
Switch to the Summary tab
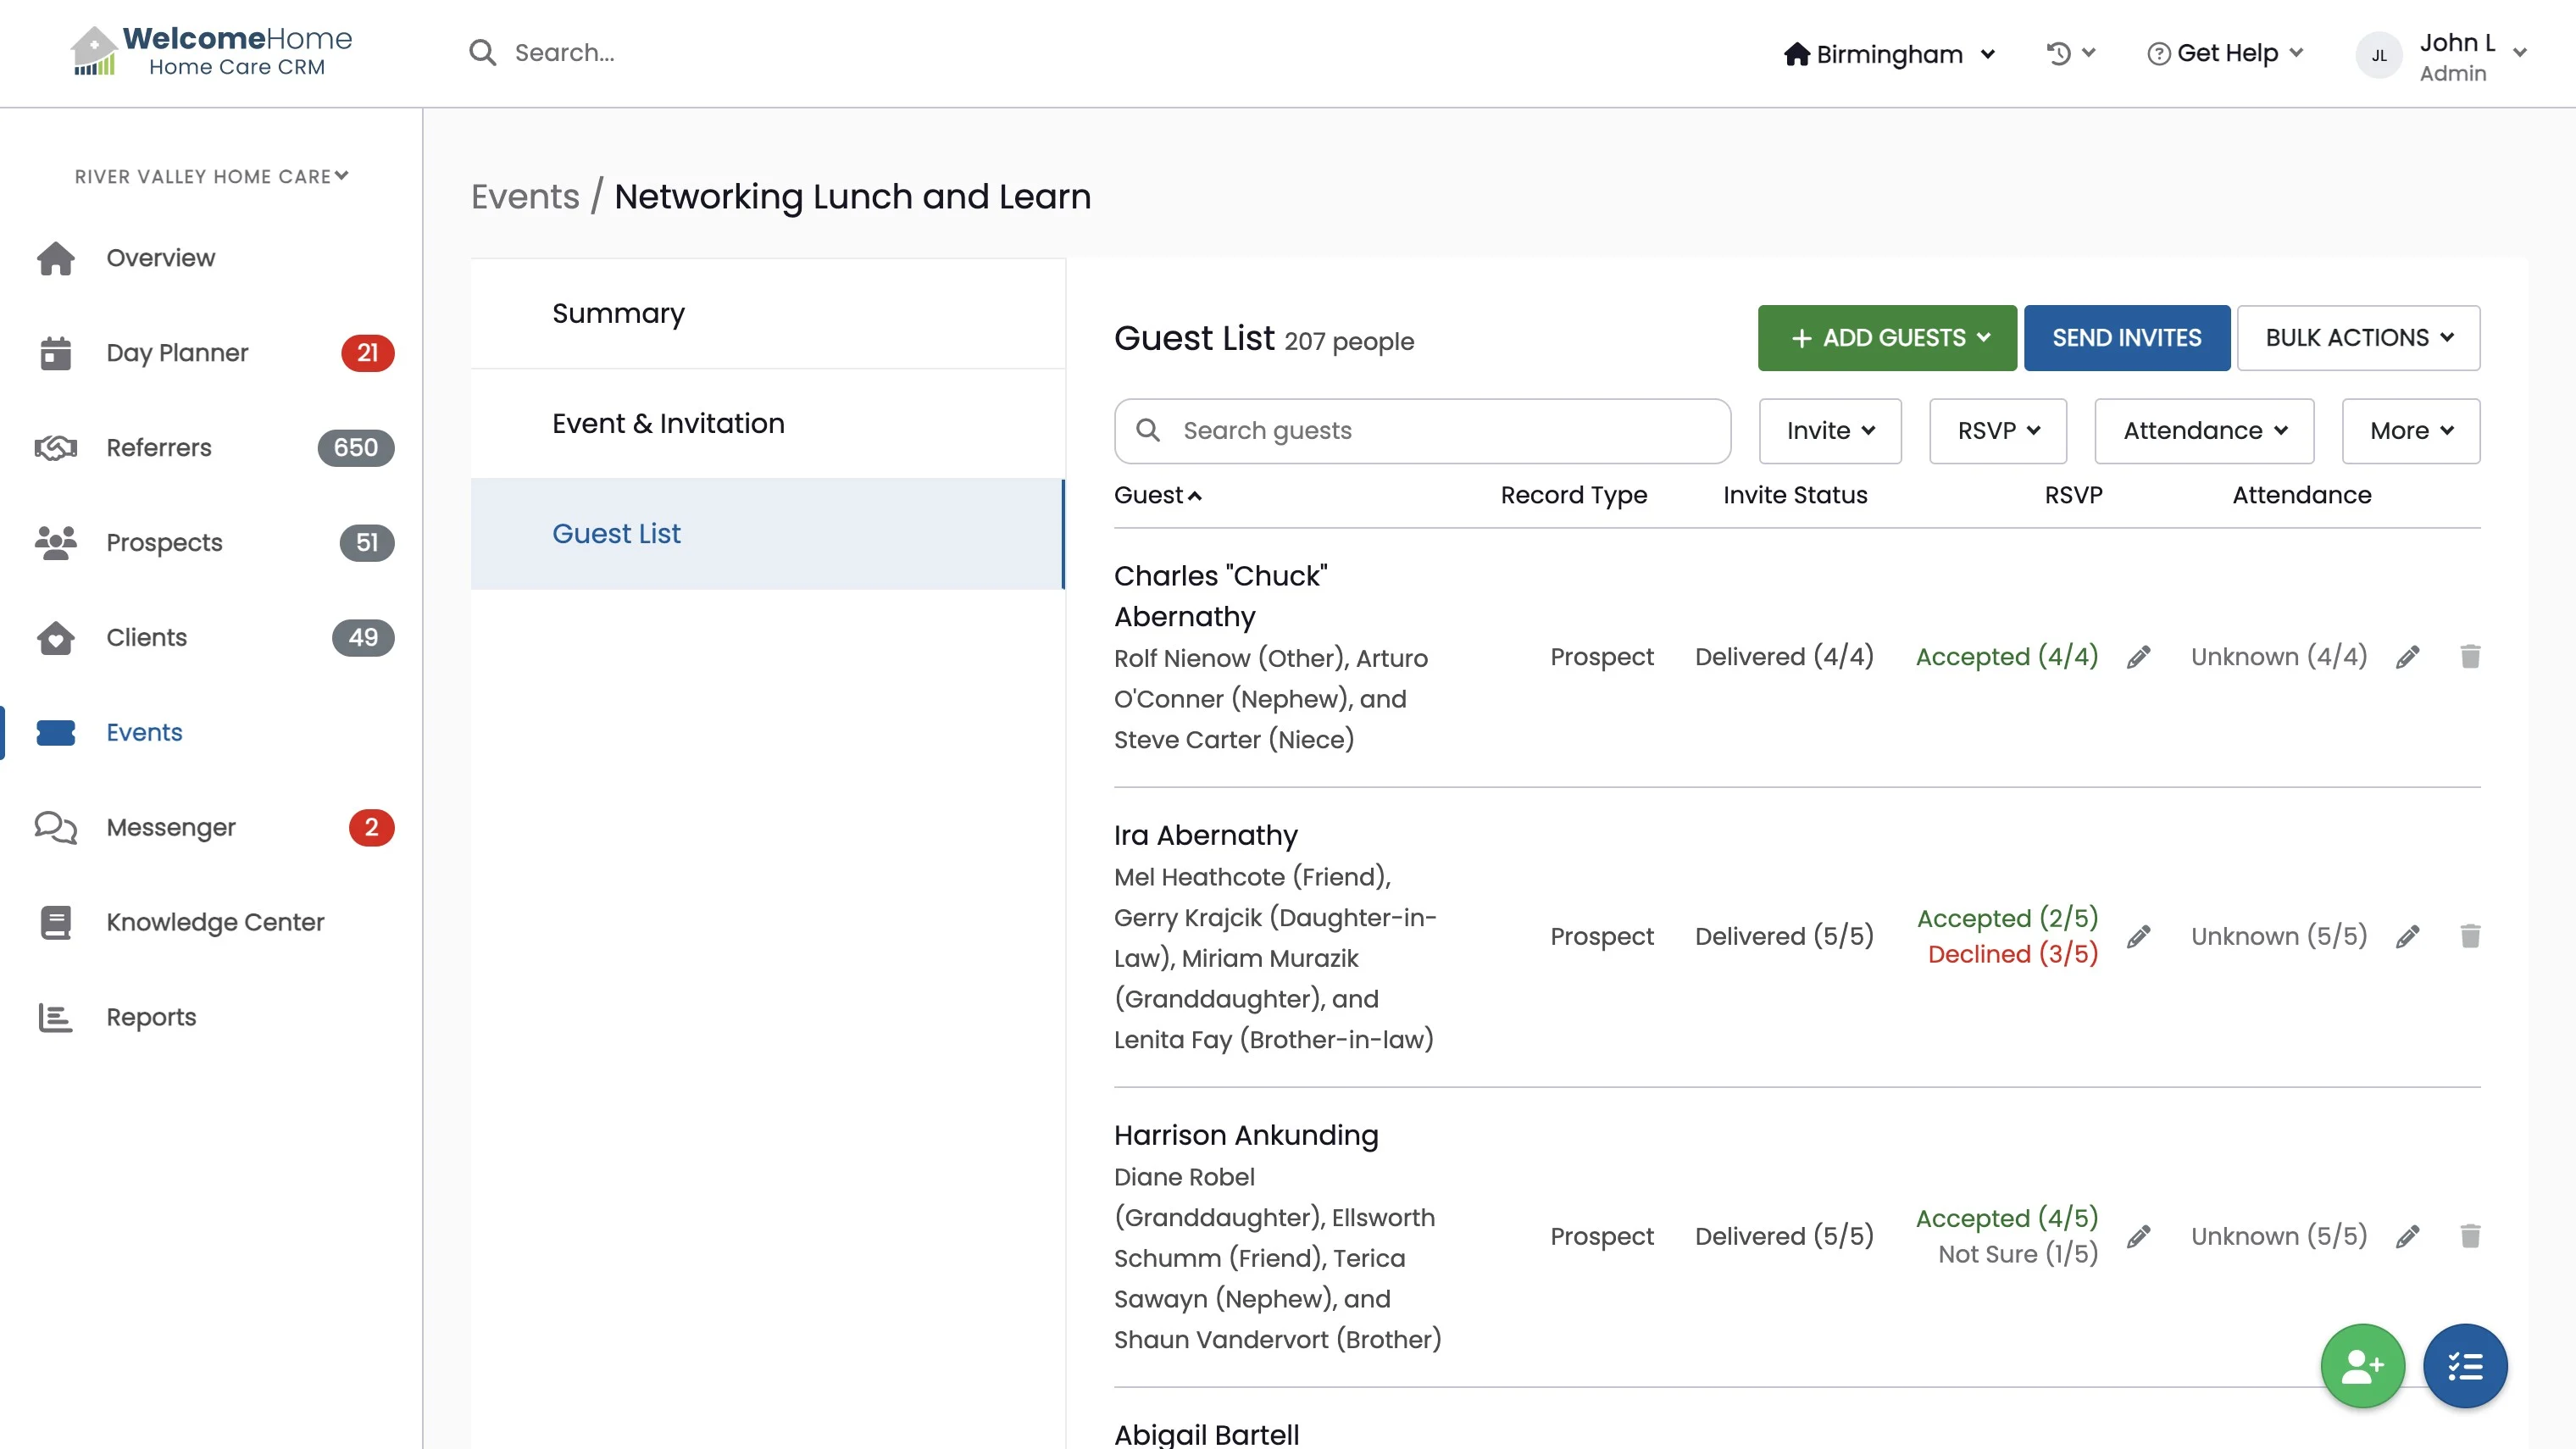click(618, 313)
